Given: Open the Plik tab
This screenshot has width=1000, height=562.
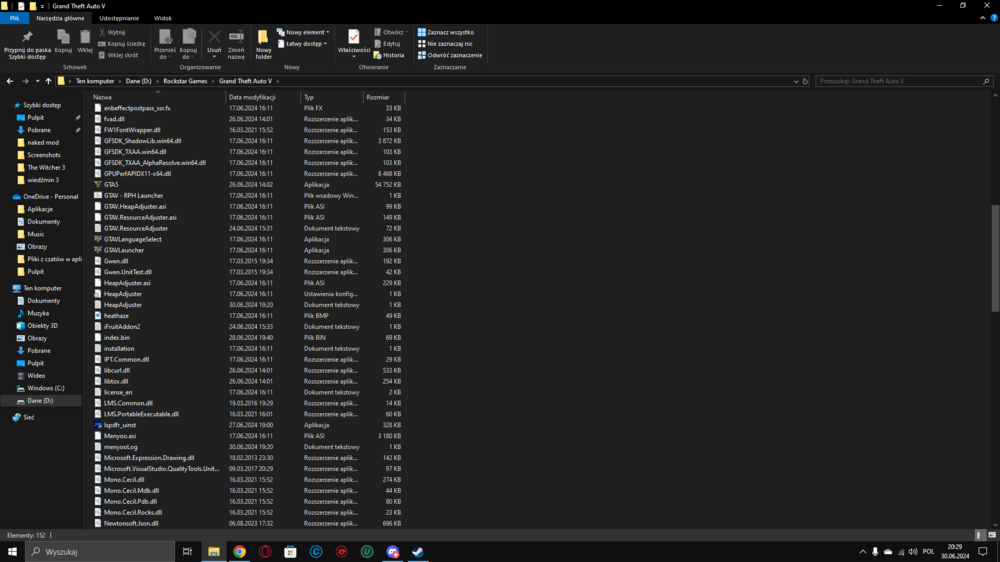Looking at the screenshot, I should 14,18.
